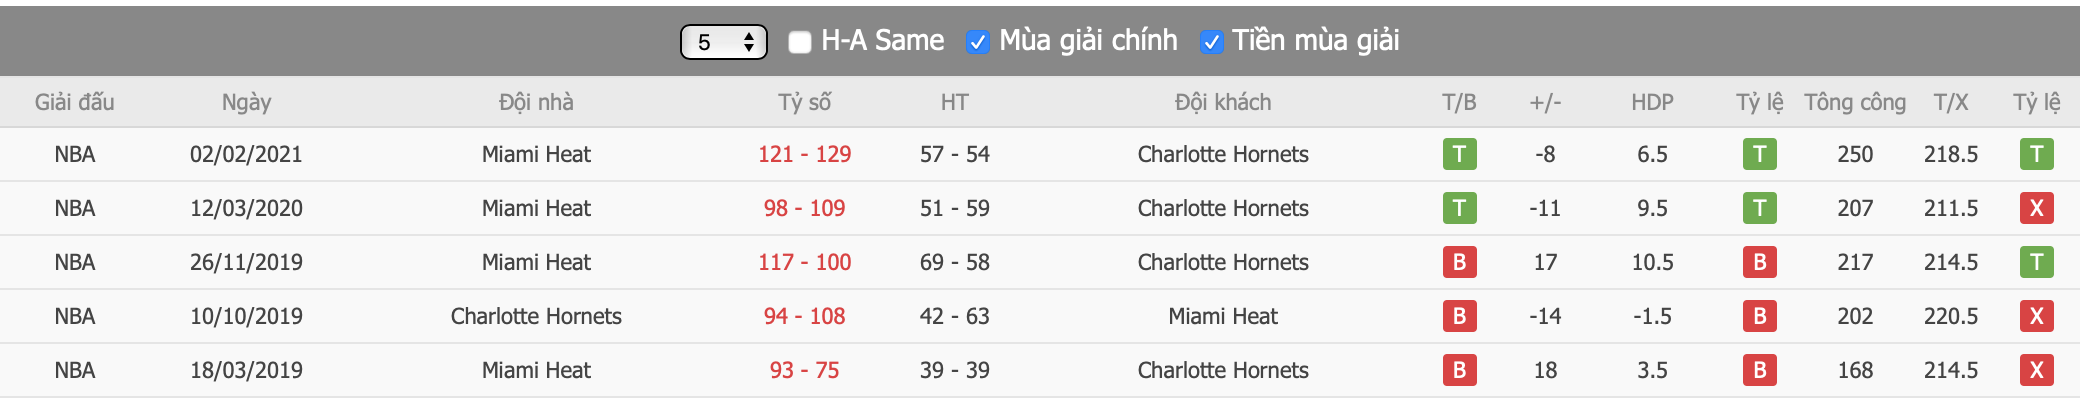Click red T/B badge in 18/03/2019 row

coord(1459,370)
